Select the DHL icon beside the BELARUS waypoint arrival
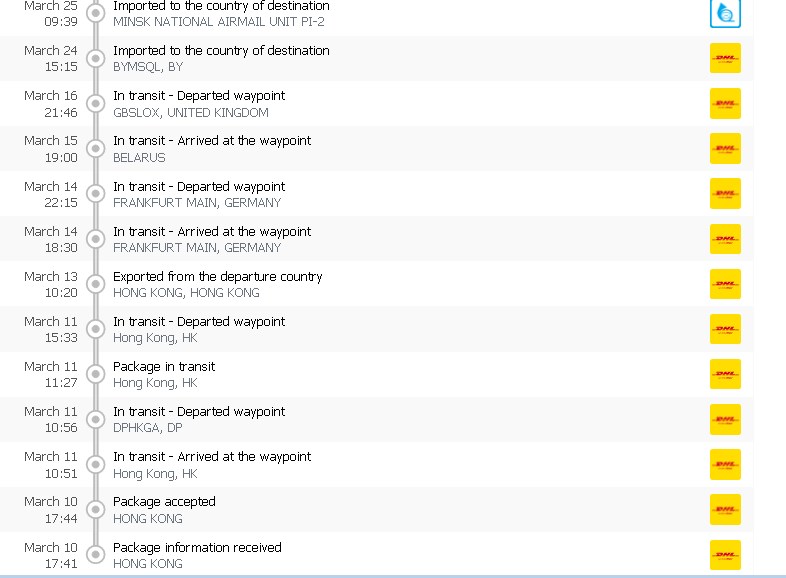 (725, 149)
